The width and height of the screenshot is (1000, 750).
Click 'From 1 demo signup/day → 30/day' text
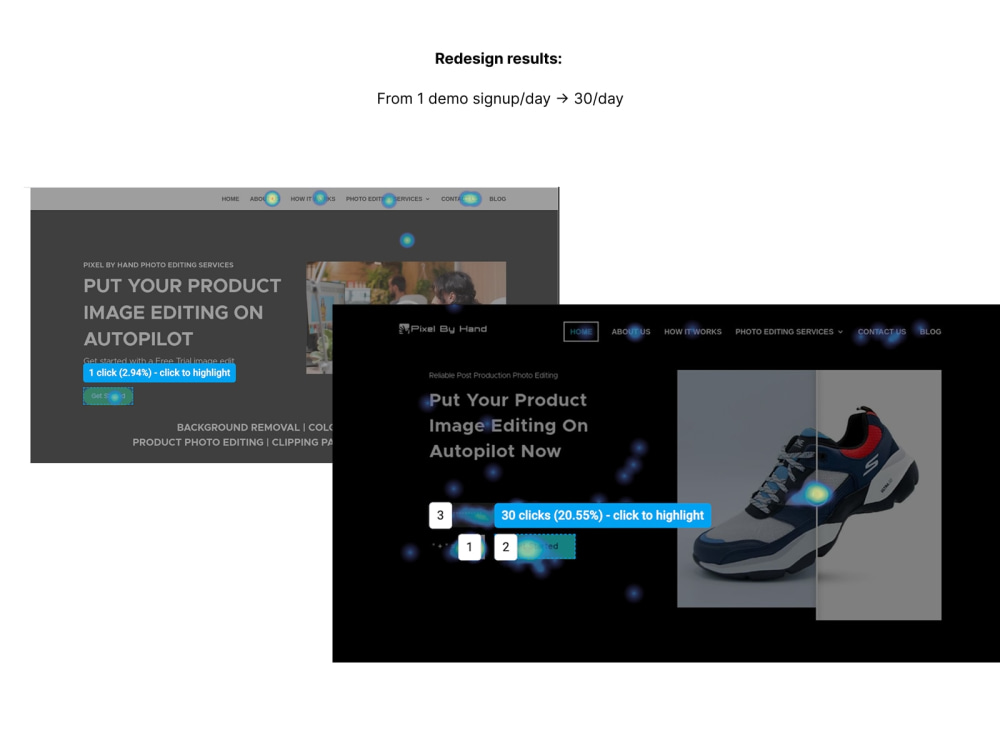[x=500, y=99]
